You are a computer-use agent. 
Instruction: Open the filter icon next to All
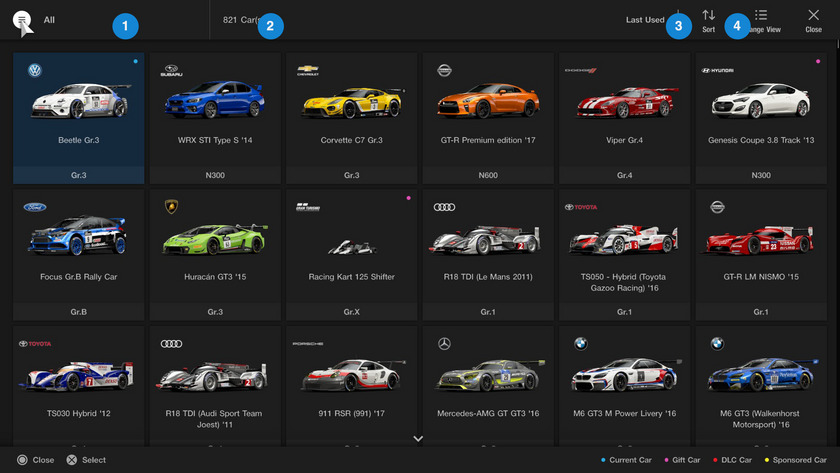[x=22, y=21]
